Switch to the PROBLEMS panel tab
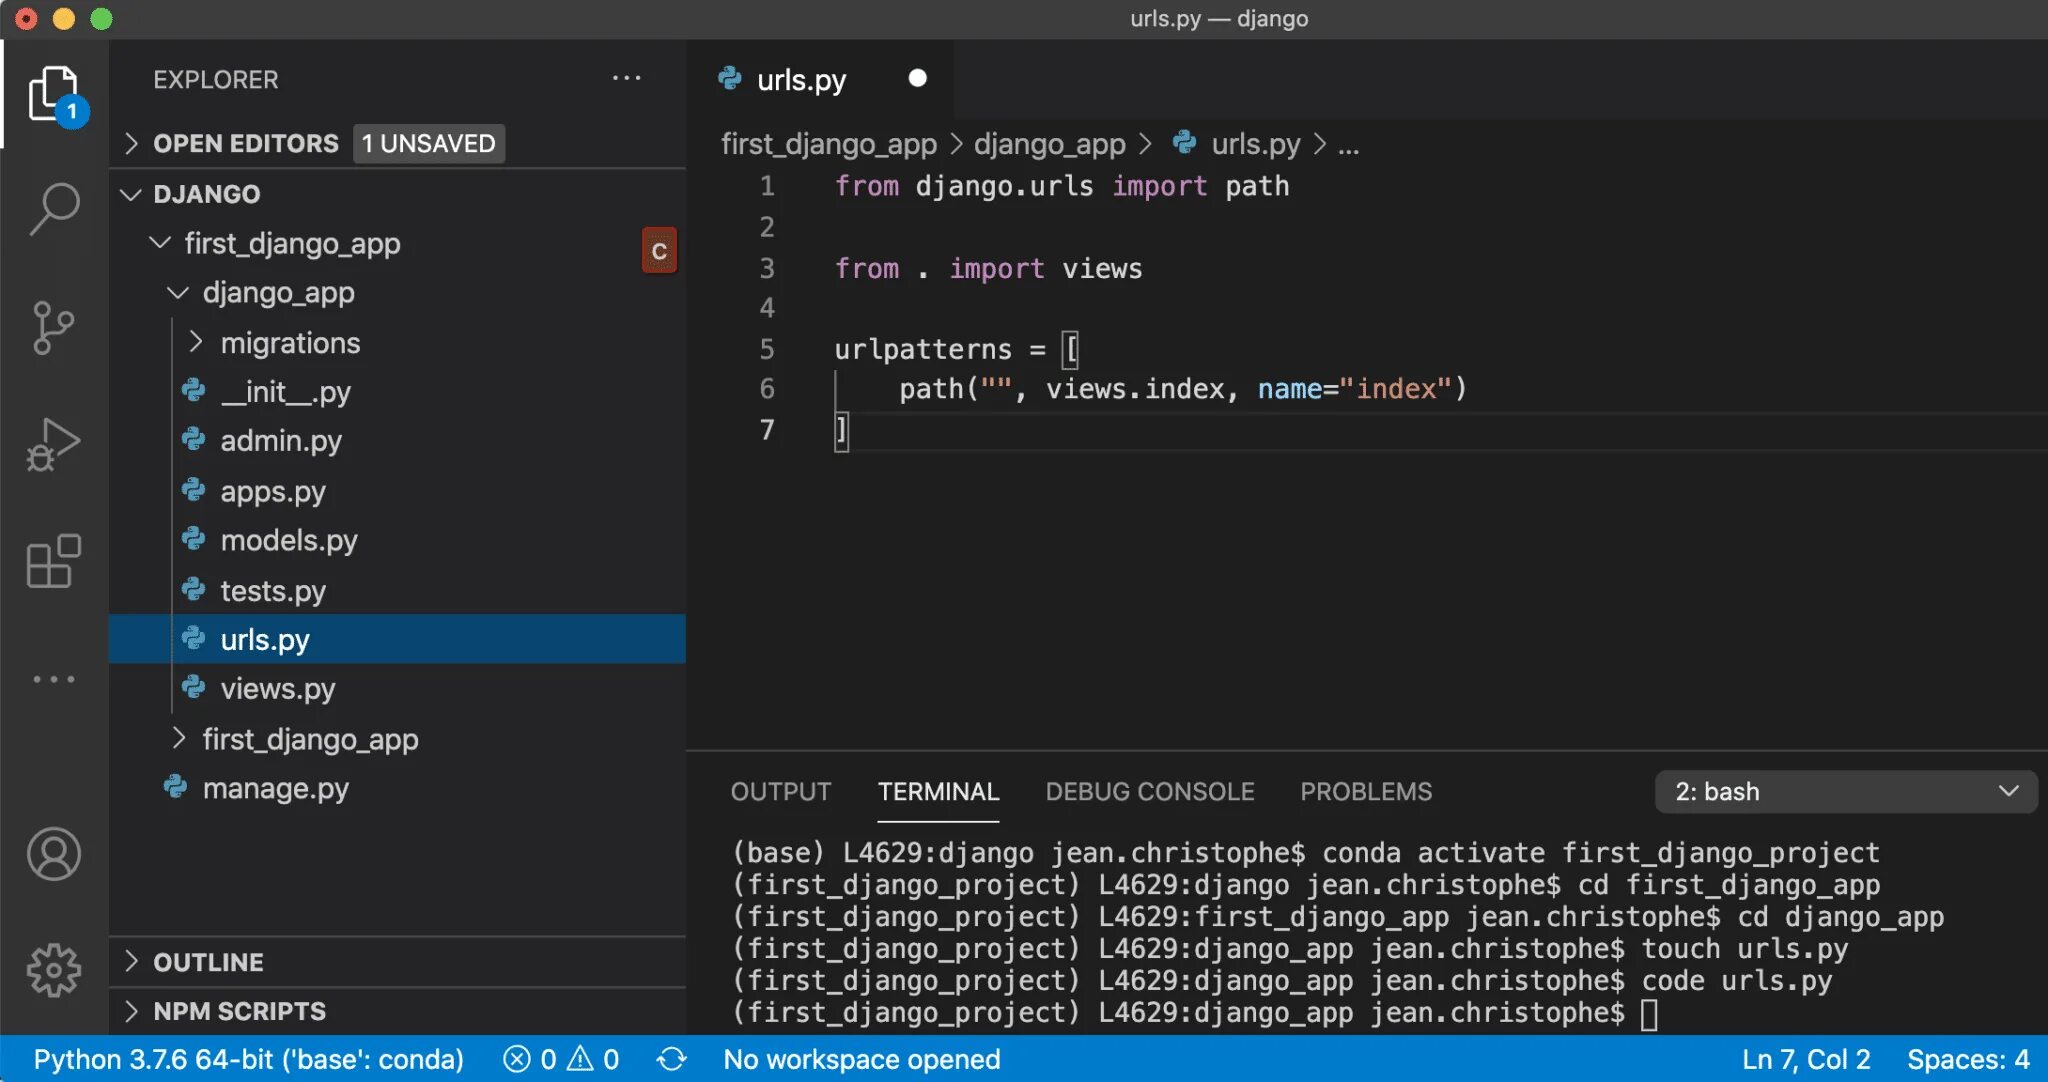Screen dimensions: 2048x1082 click(1365, 791)
